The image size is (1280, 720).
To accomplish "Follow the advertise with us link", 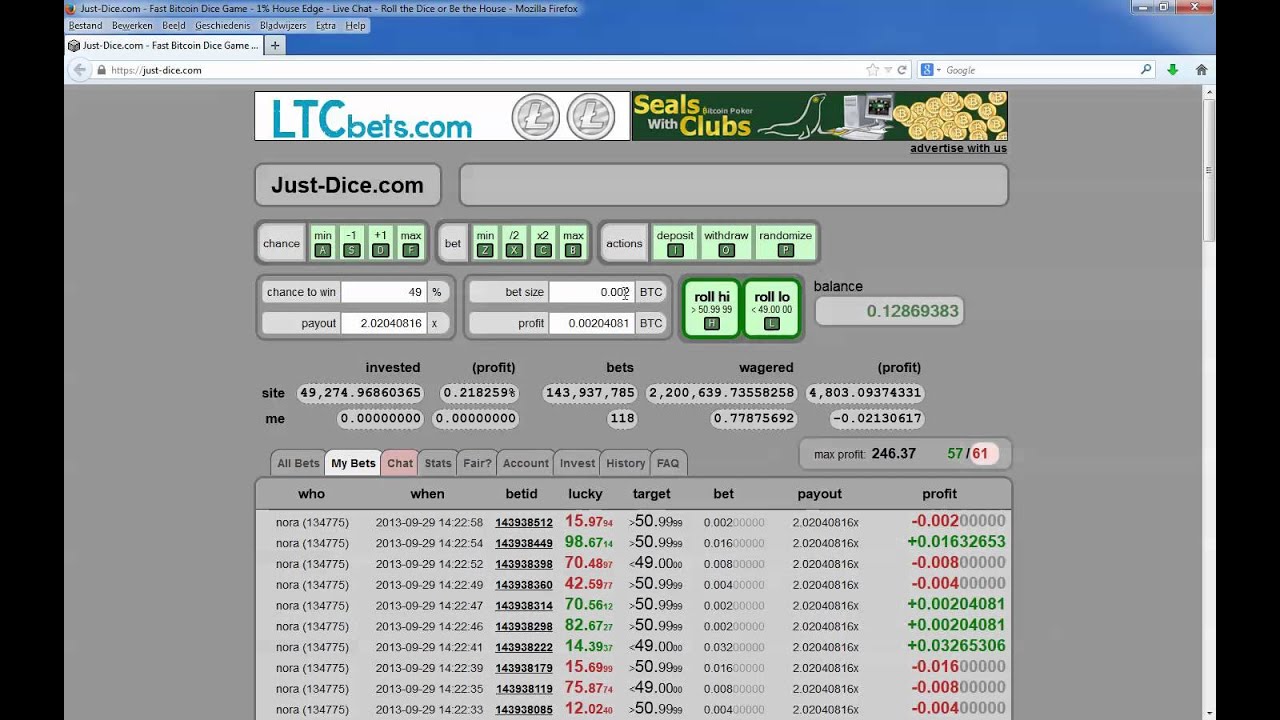I will coord(958,148).
